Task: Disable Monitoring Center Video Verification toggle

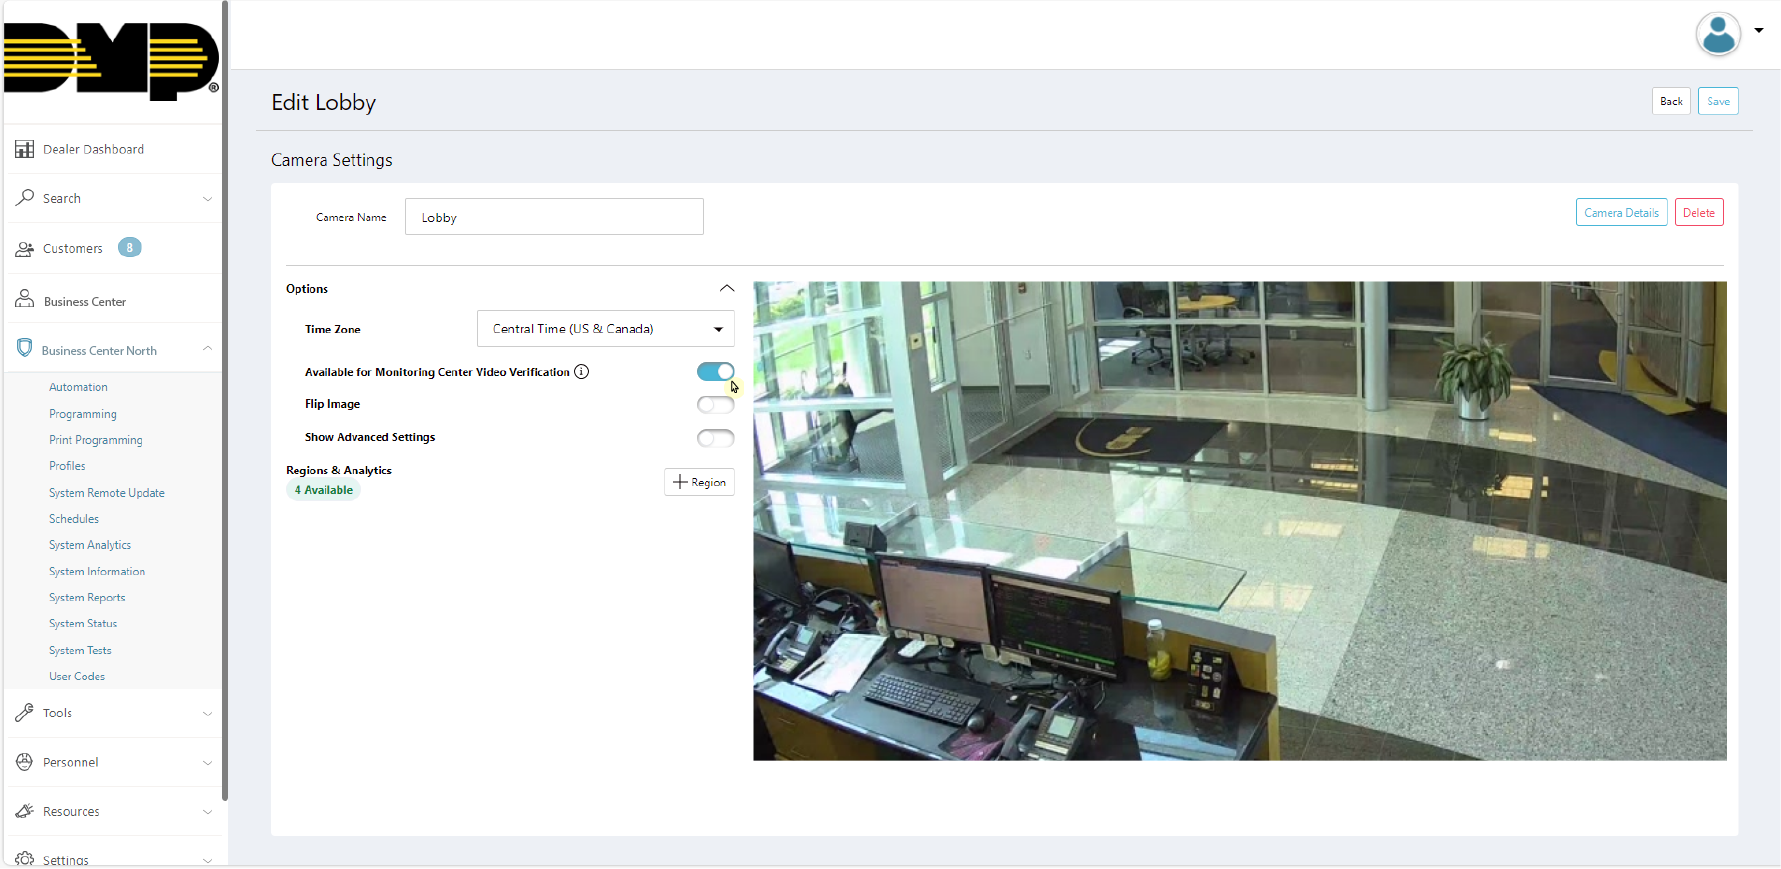Action: coord(715,372)
